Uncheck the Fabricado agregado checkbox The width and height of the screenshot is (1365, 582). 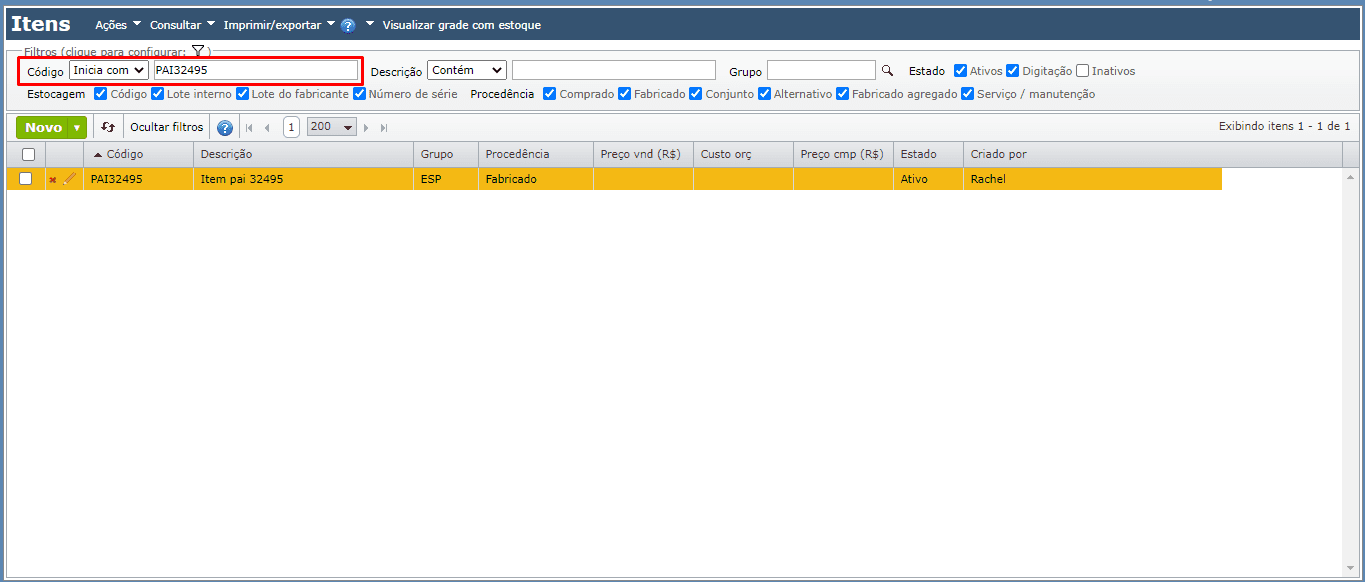click(x=843, y=94)
